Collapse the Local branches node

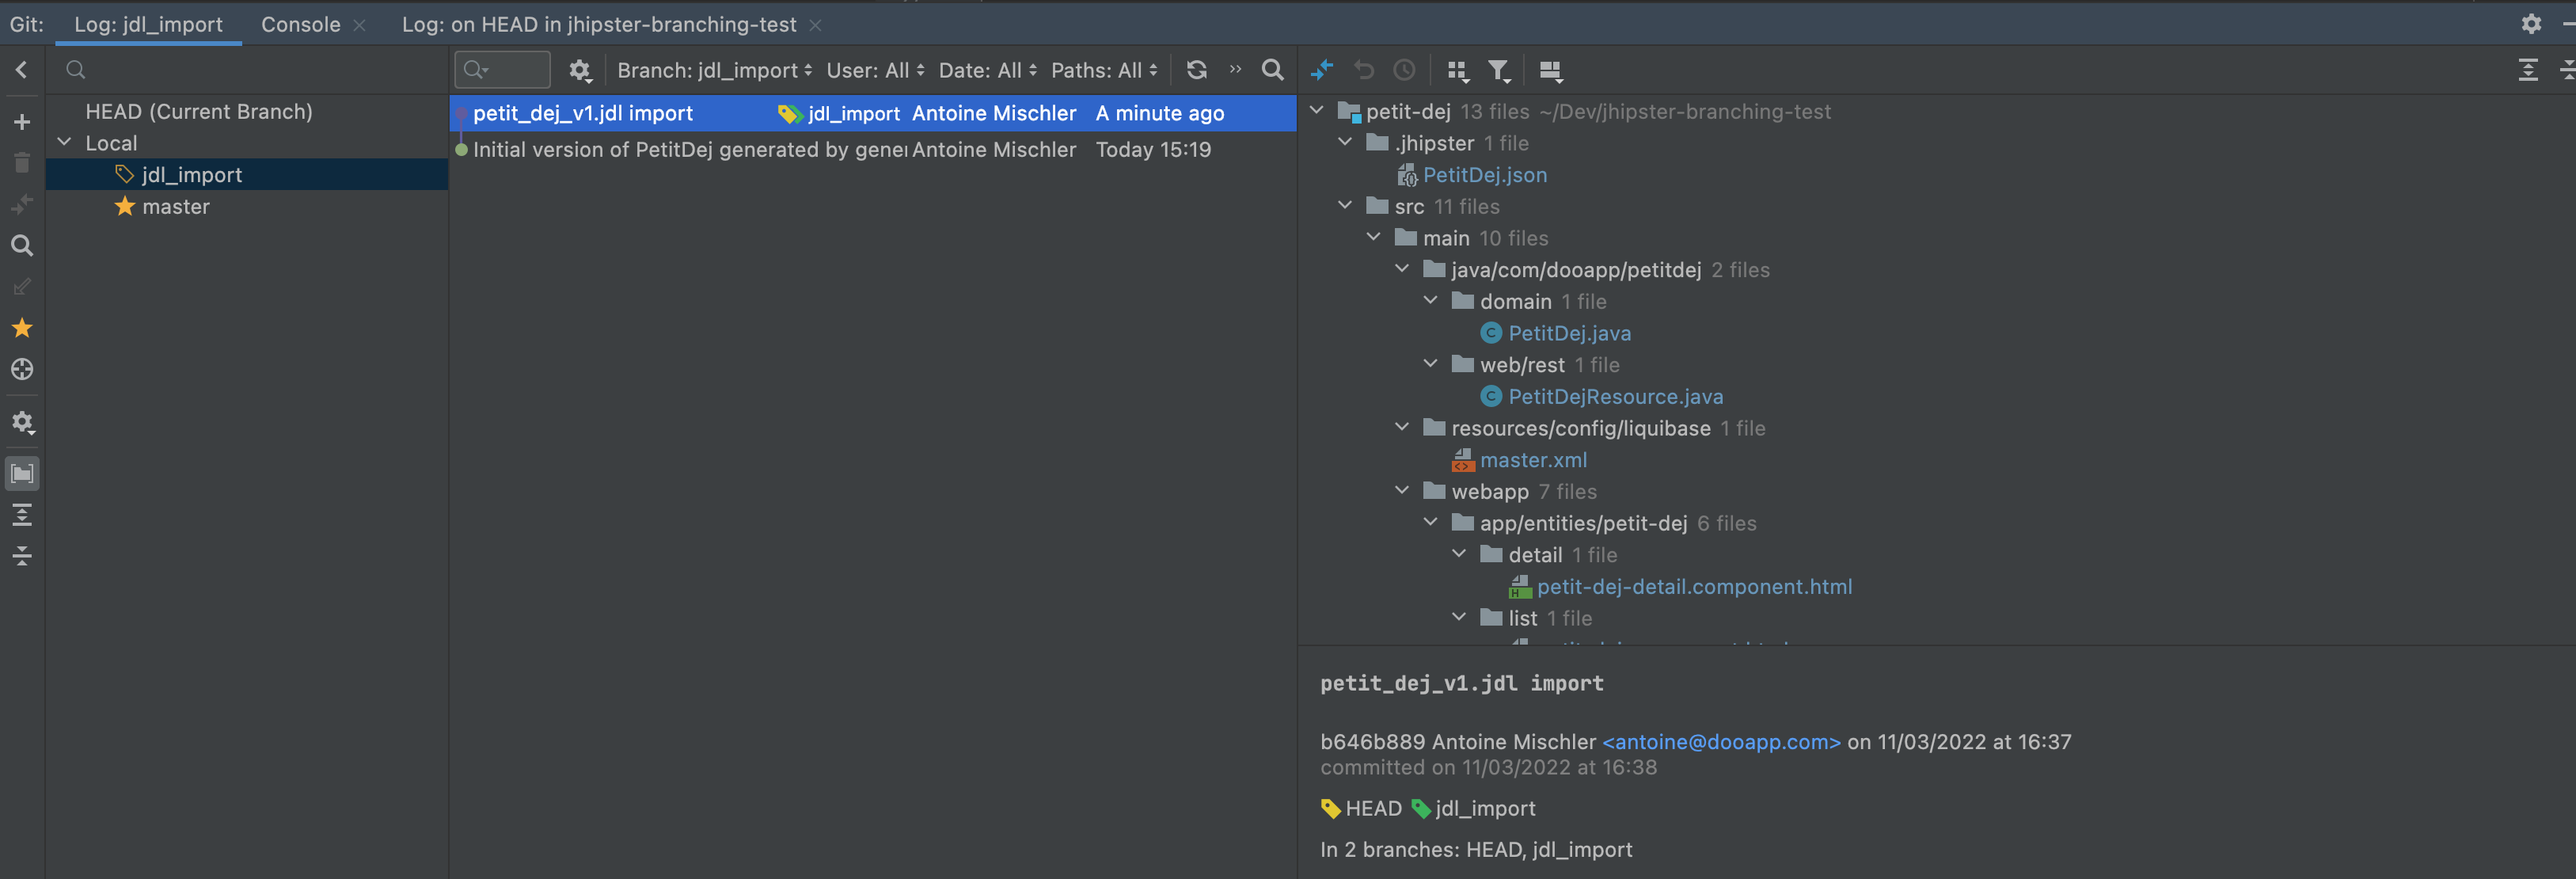pyautogui.click(x=65, y=143)
